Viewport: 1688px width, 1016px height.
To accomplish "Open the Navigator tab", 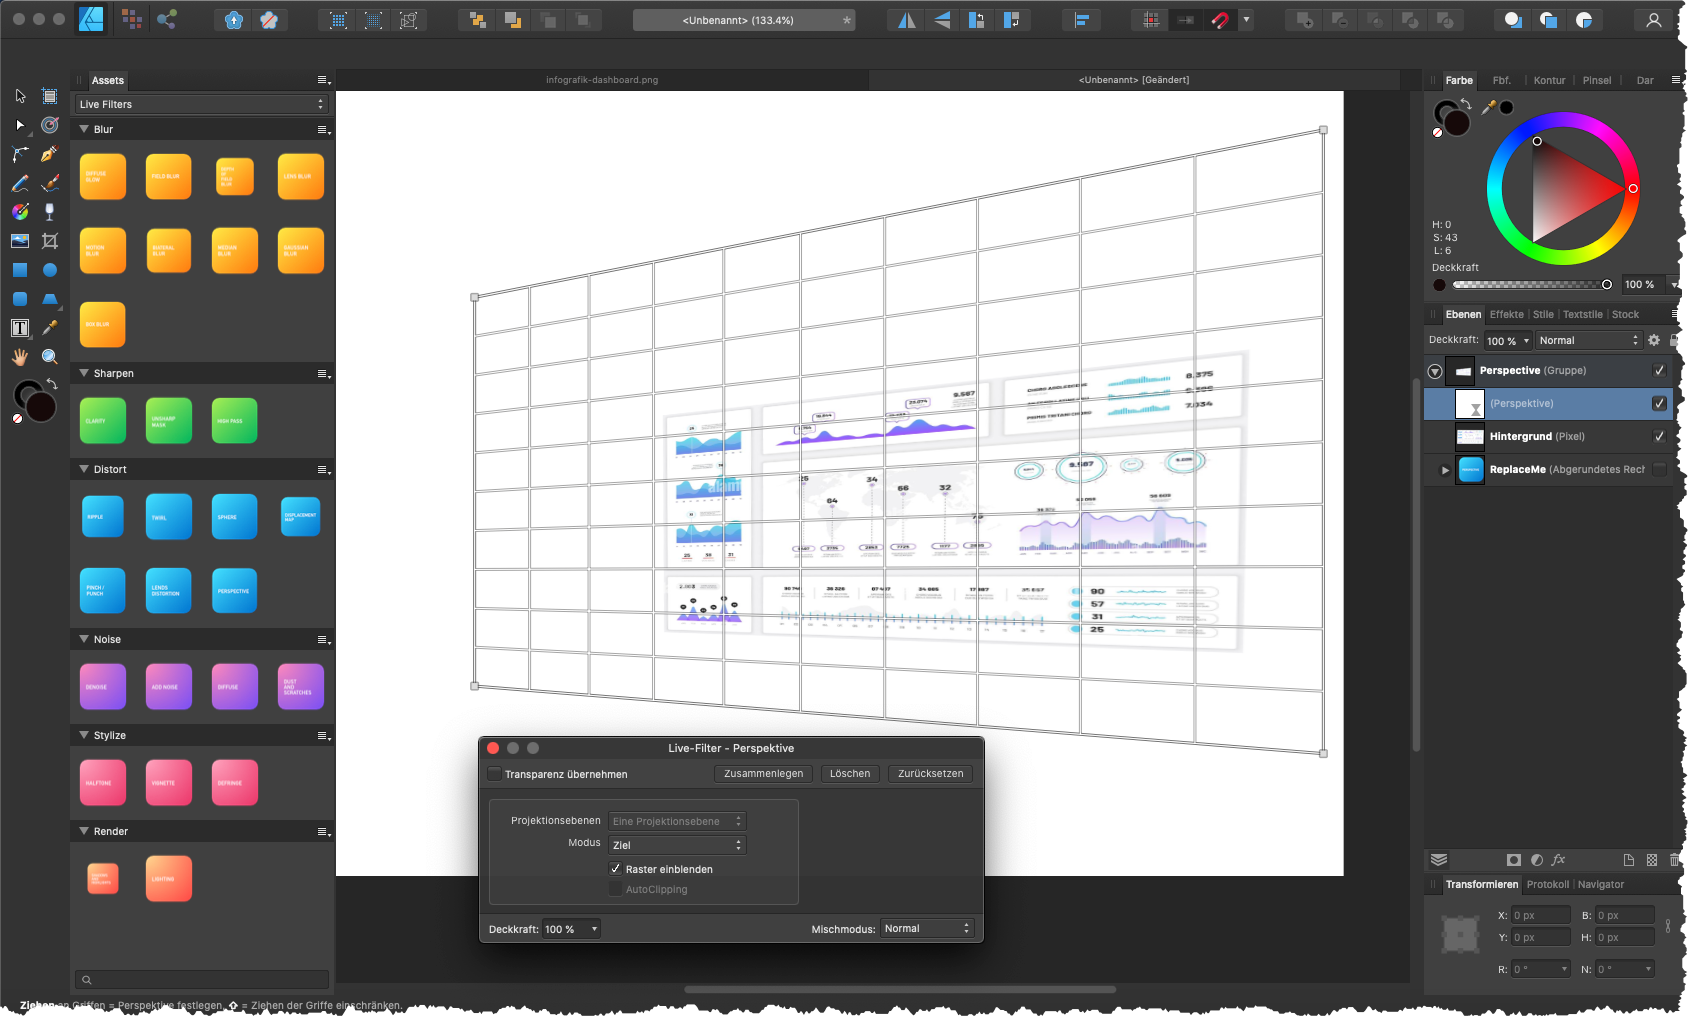I will pyautogui.click(x=1601, y=884).
